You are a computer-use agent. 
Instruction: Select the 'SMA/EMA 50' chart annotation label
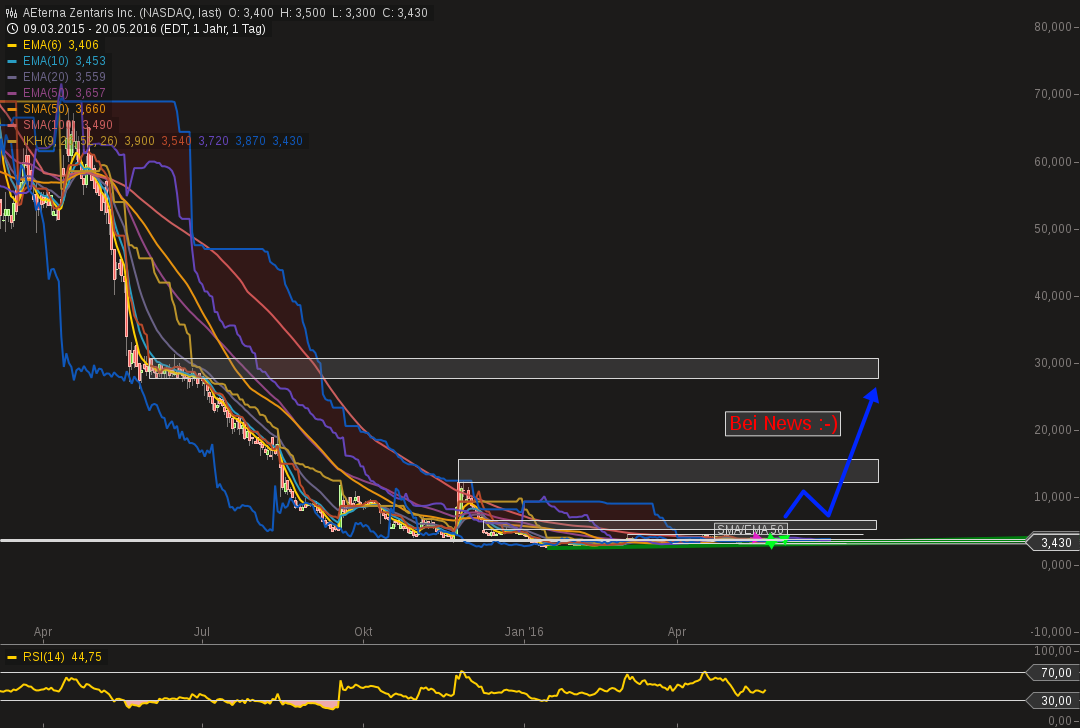tap(751, 530)
